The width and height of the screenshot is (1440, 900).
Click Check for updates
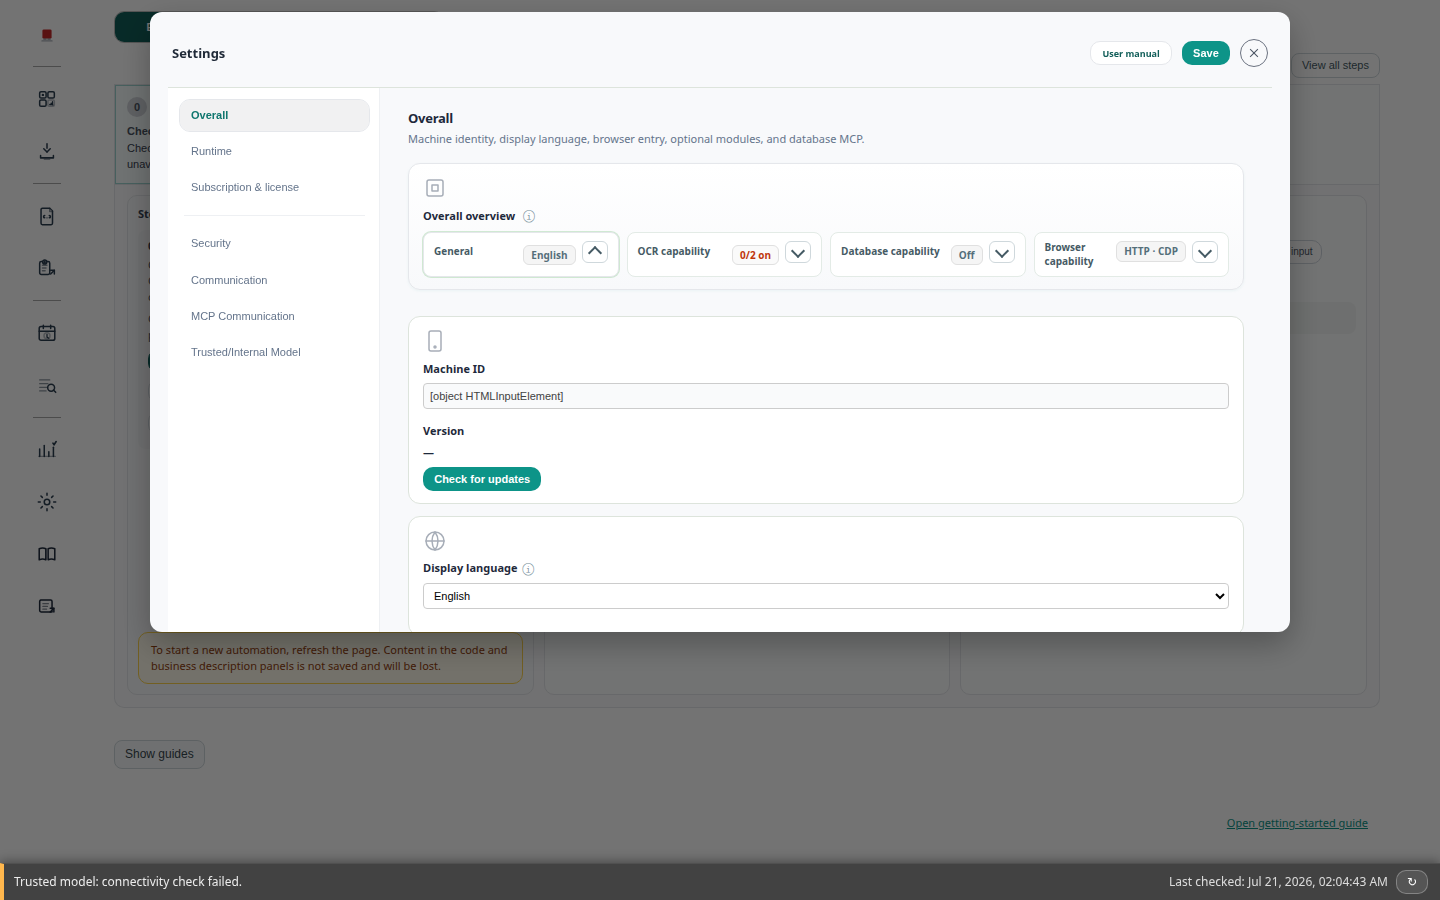(x=482, y=479)
